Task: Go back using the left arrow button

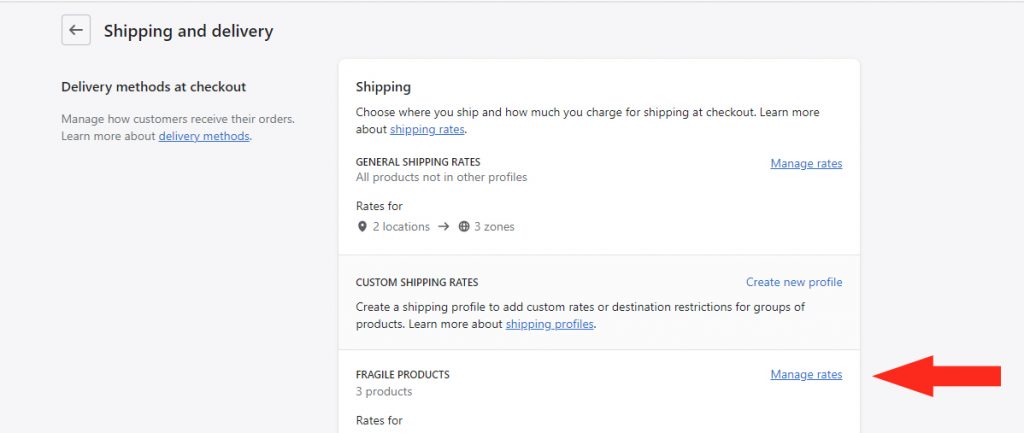Action: [x=76, y=30]
